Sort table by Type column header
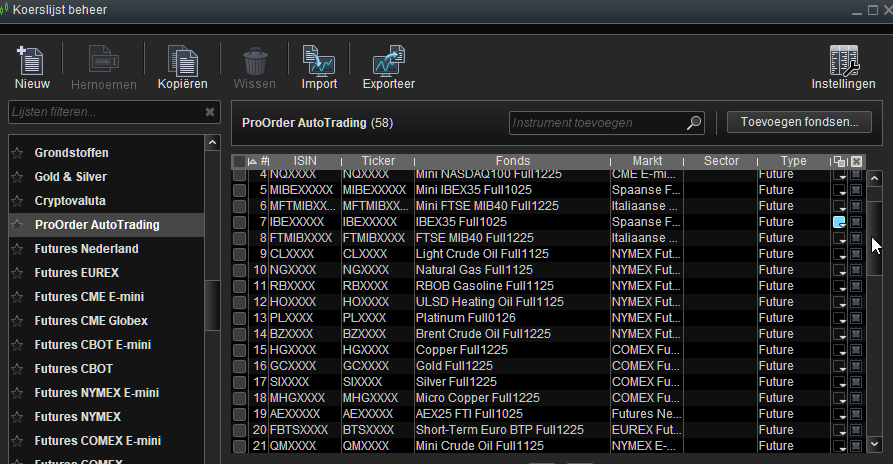The image size is (893, 464). tap(793, 161)
